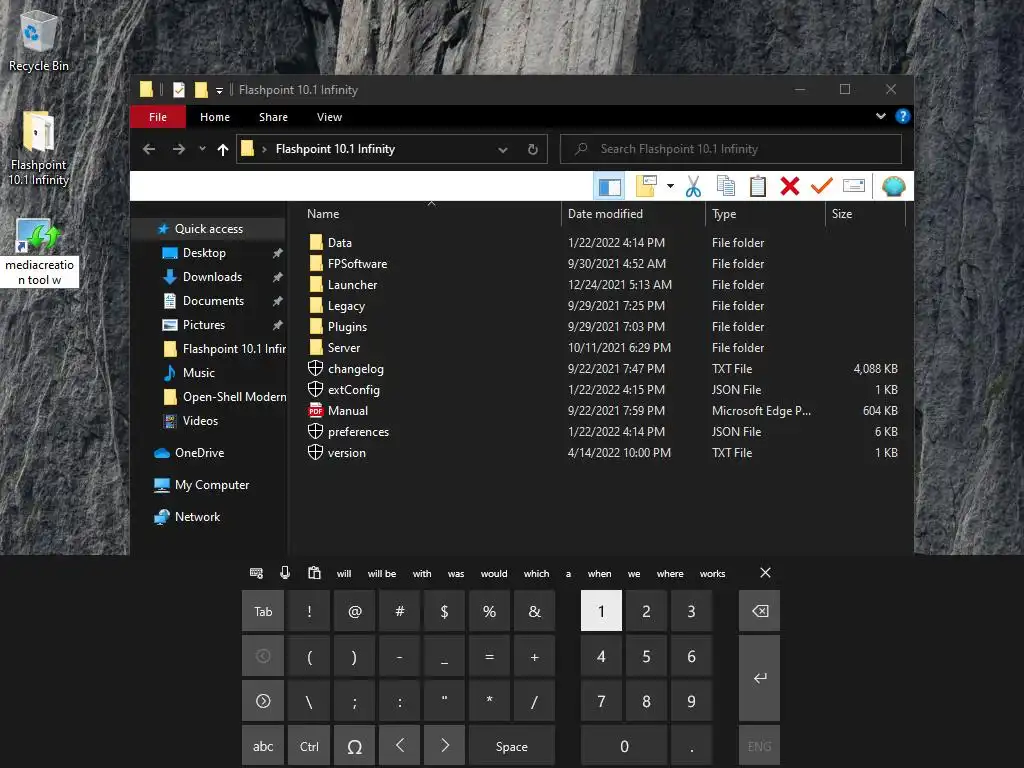Viewport: 1024px width, 768px height.
Task: Click the envelope Email icon in toolbar
Action: [854, 186]
